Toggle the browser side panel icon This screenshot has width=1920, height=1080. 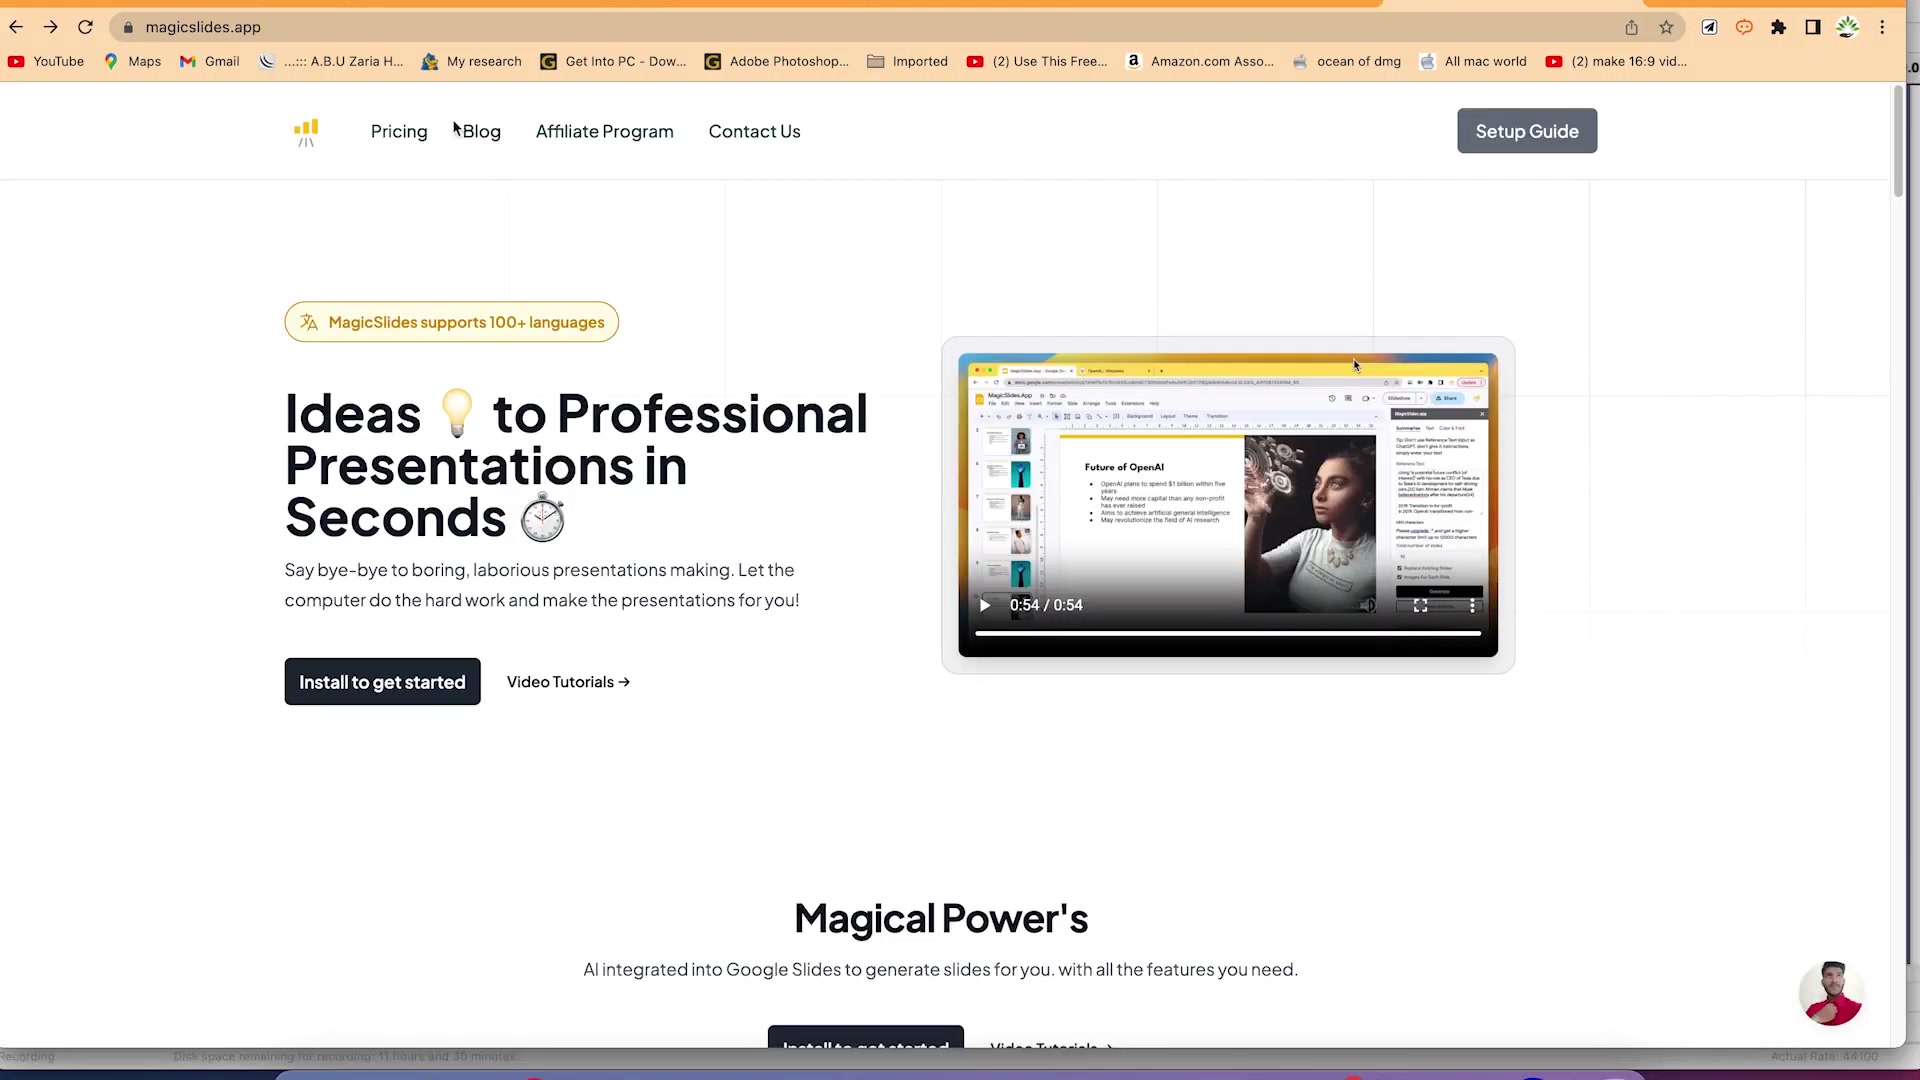[x=1812, y=27]
